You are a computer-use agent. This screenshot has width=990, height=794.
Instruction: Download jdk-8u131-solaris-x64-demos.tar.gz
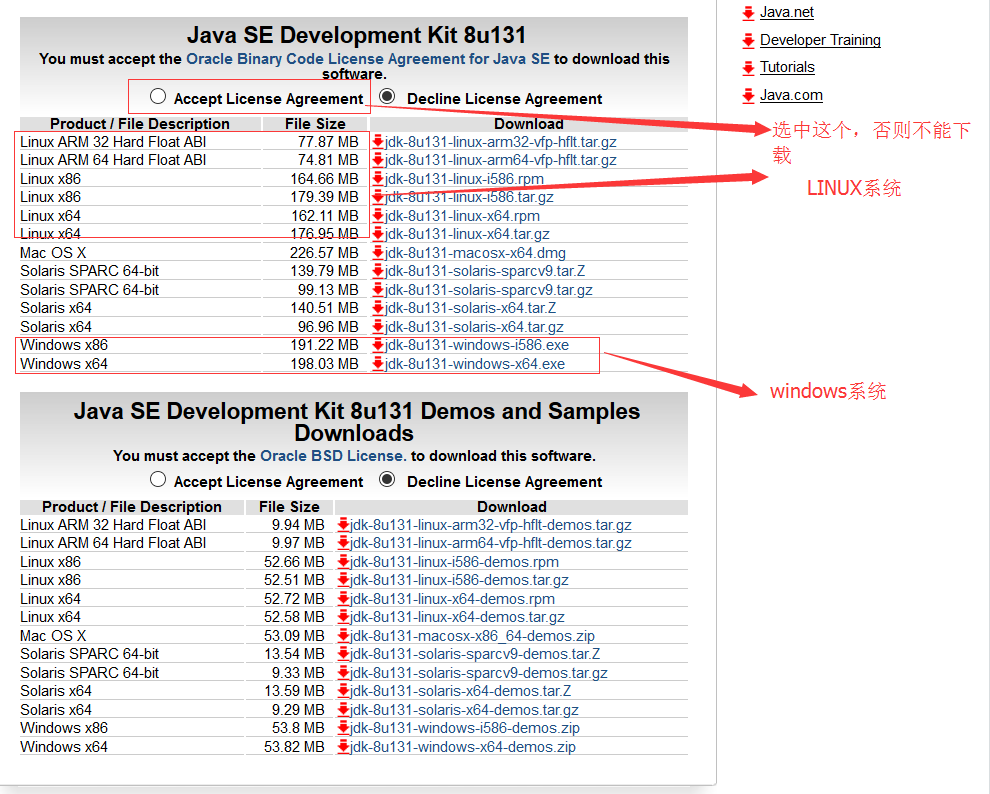tap(465, 710)
